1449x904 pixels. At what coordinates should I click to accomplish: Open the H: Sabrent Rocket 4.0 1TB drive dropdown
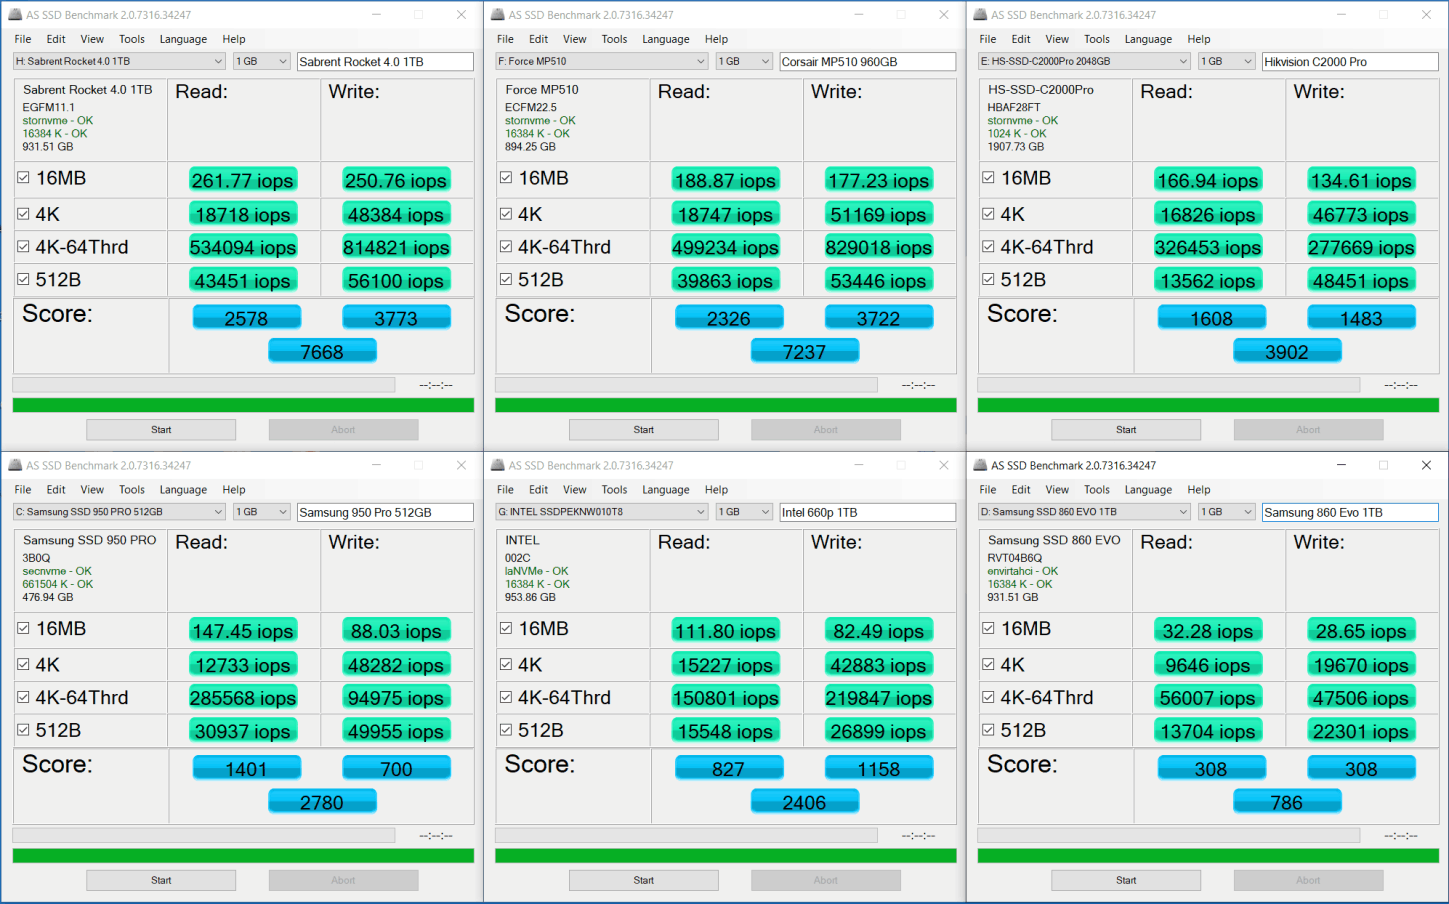(120, 61)
